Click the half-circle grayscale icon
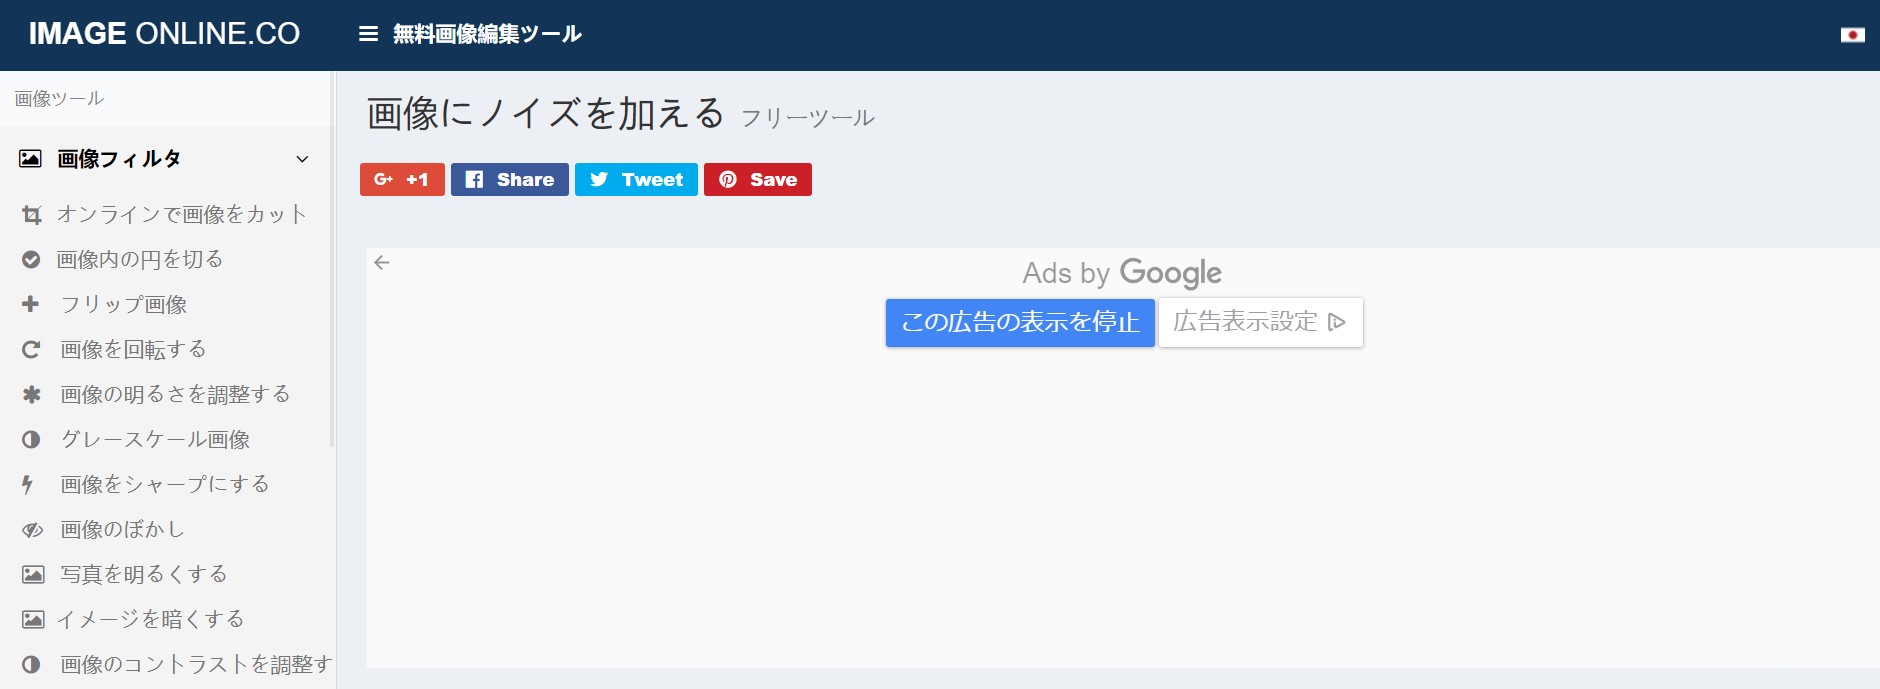1880x689 pixels. 31,440
